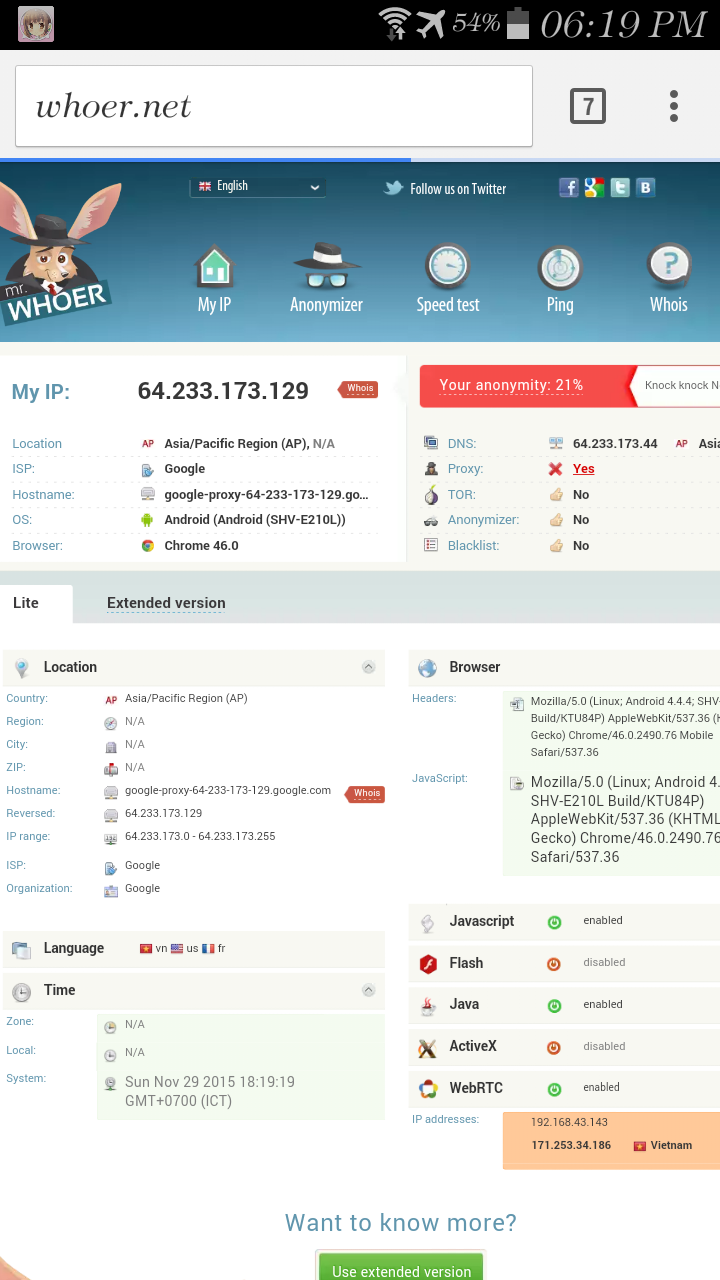
Task: Click Whois tag beside the main IP
Action: (359, 389)
